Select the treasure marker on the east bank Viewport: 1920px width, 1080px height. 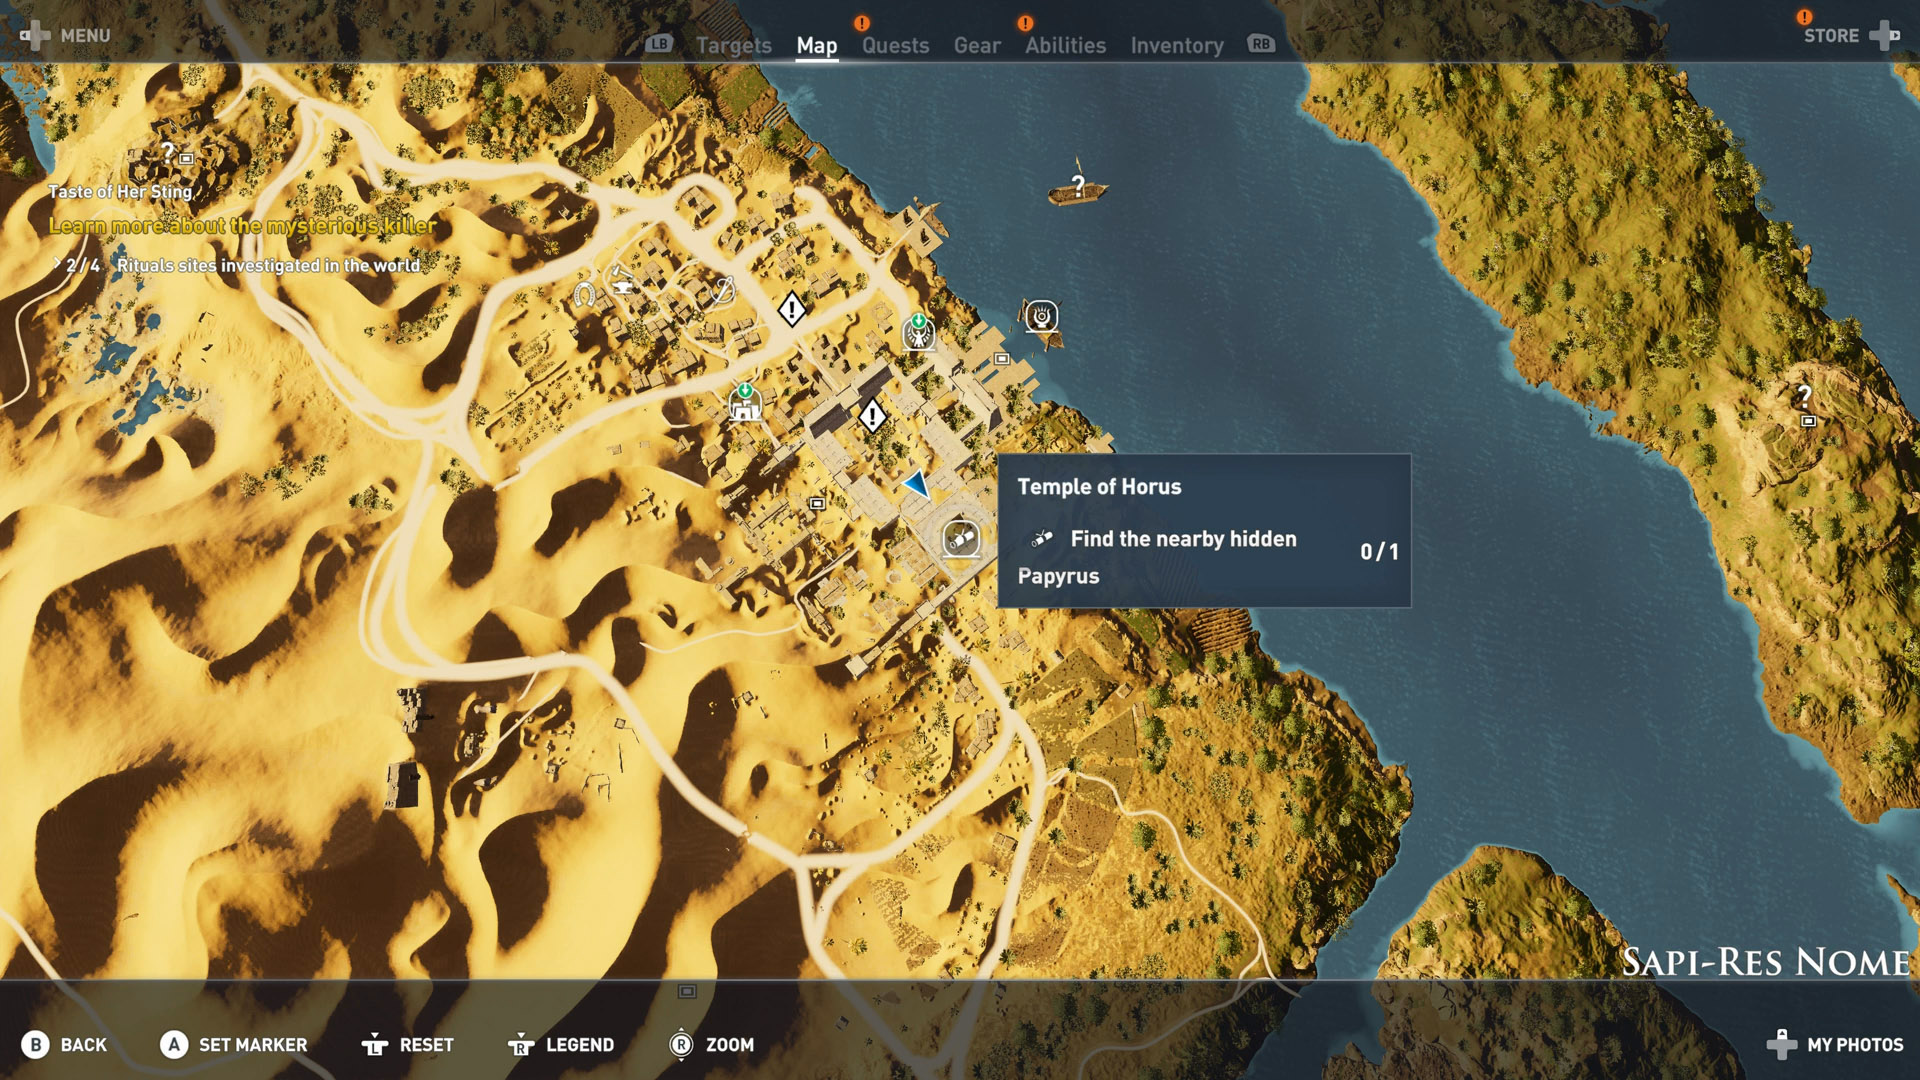(1808, 422)
